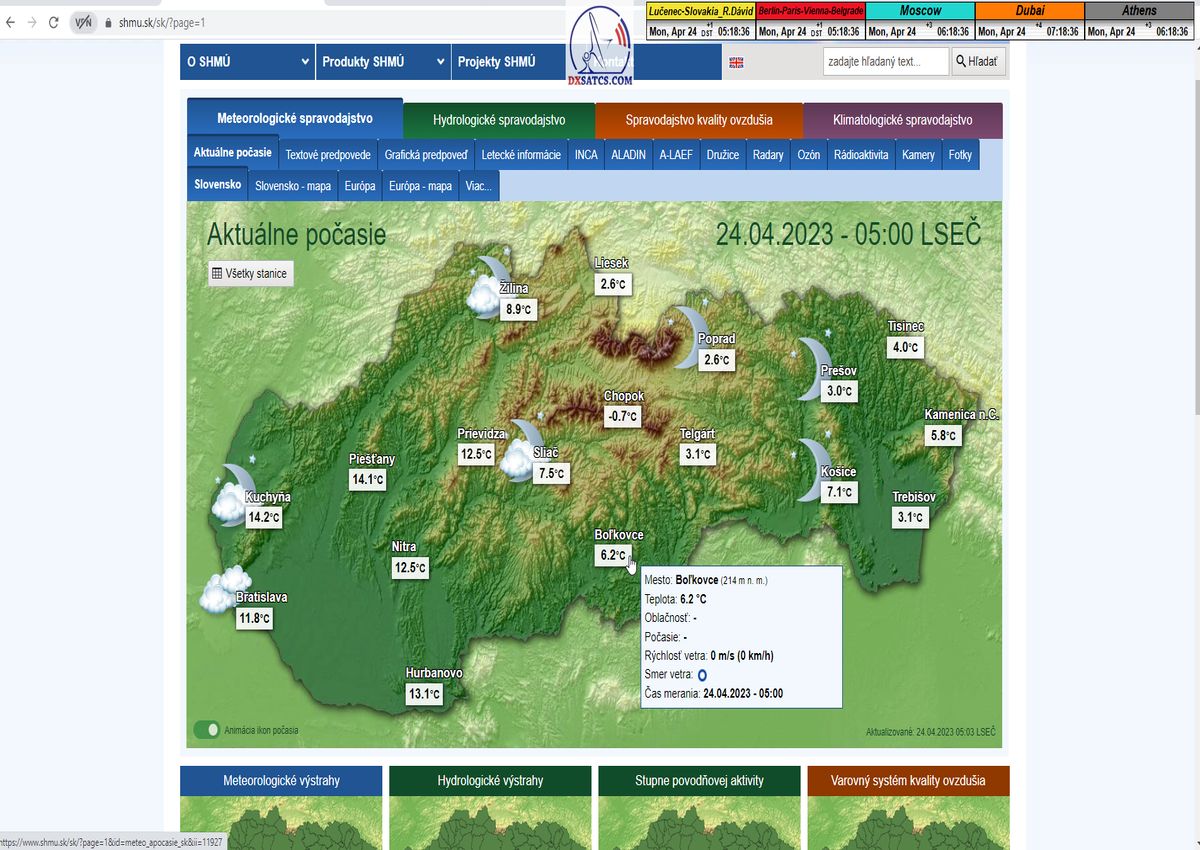Click the Poprad crescent moon icon
Image resolution: width=1200 pixels, height=850 pixels.
coord(688,335)
